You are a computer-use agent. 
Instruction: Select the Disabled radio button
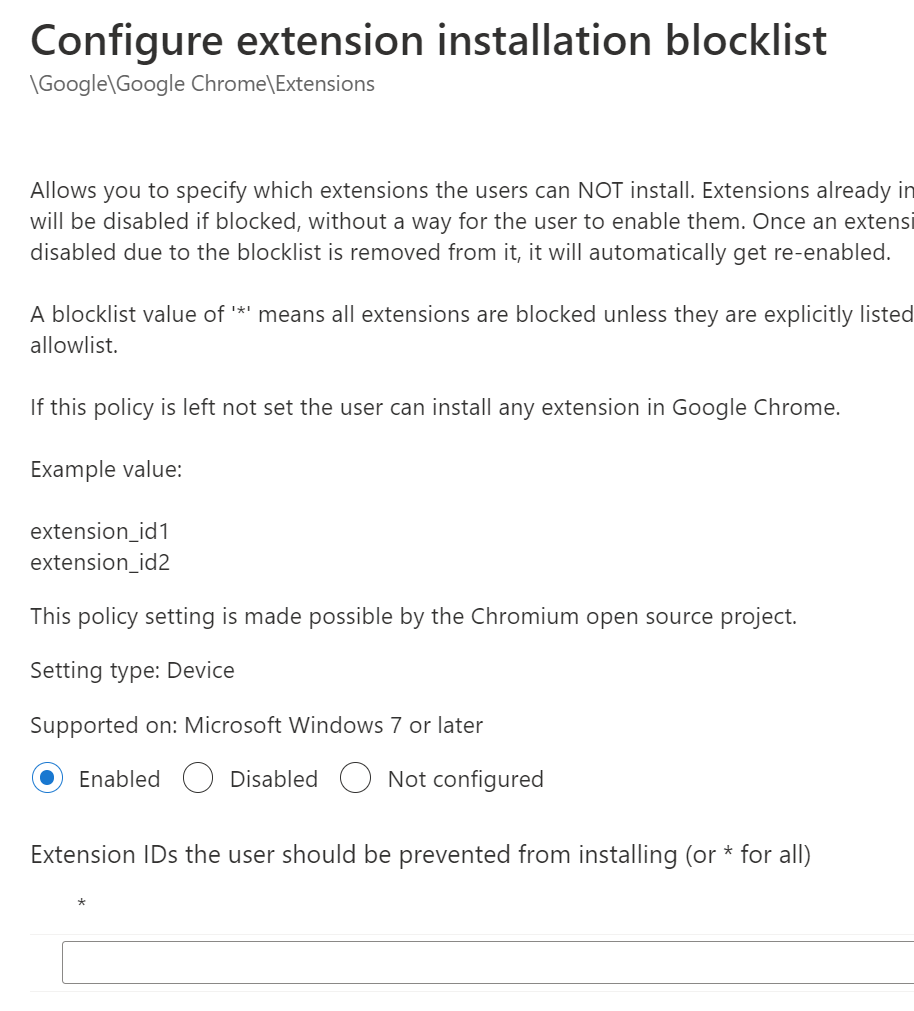(x=198, y=778)
